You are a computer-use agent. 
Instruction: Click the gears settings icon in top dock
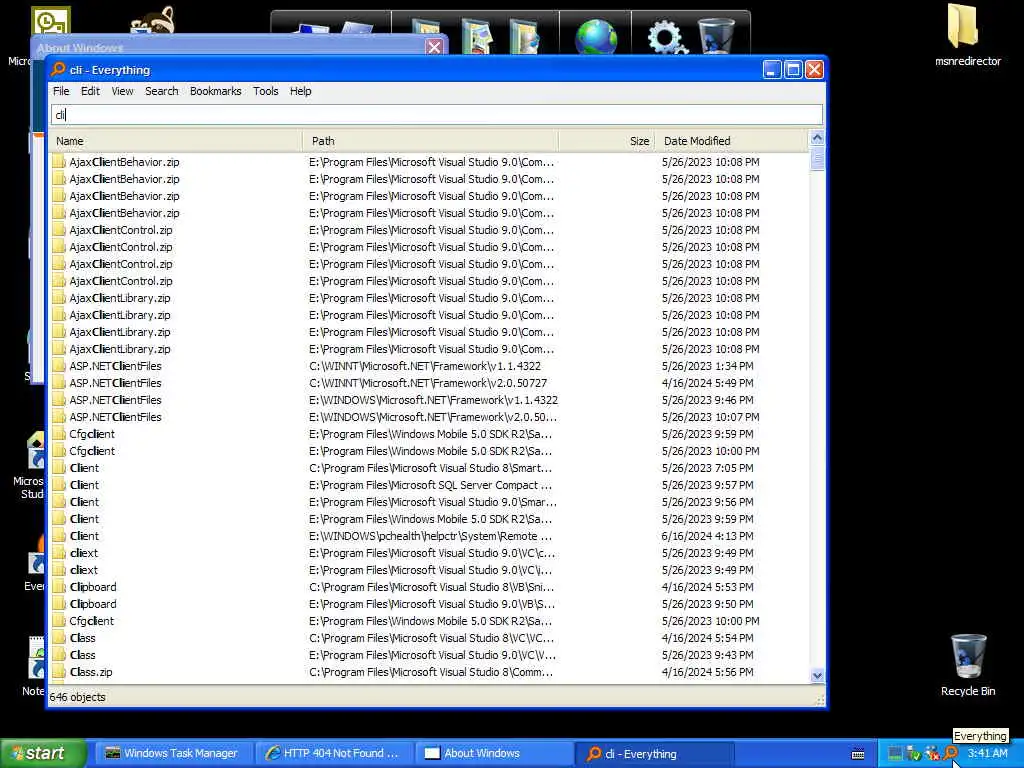pos(667,37)
